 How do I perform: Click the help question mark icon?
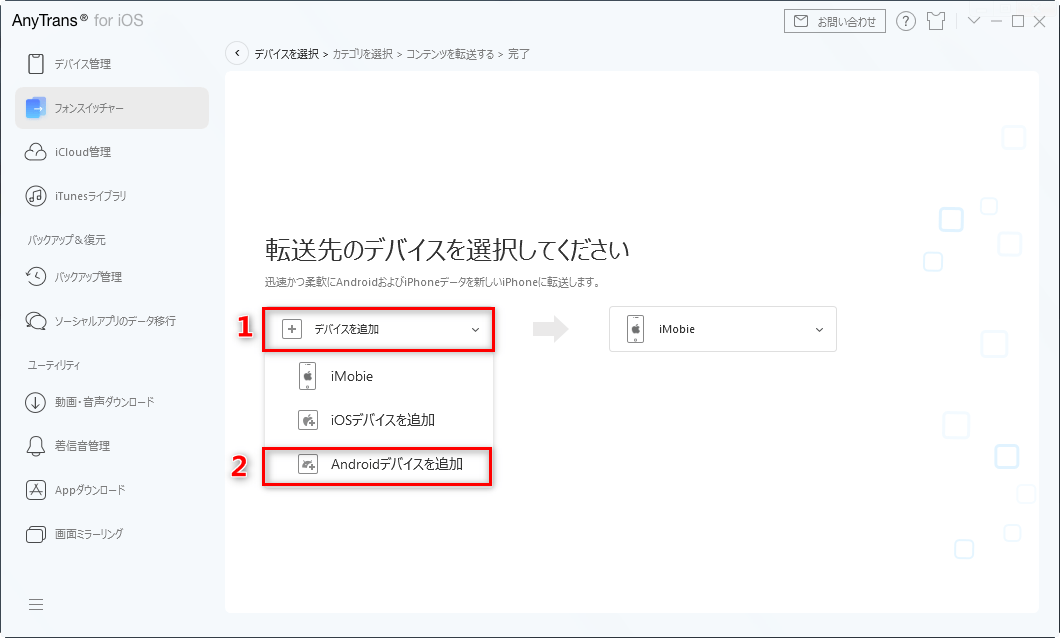coord(906,20)
